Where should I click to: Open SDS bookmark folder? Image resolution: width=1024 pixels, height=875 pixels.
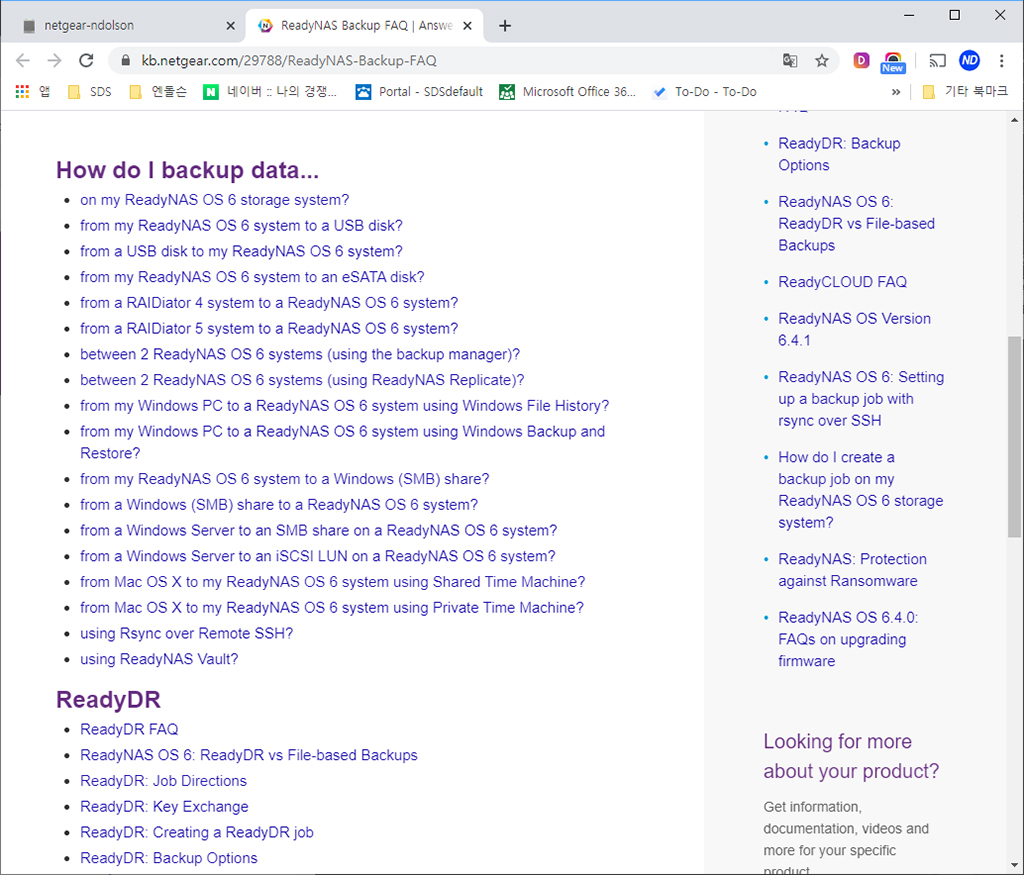[x=89, y=91]
